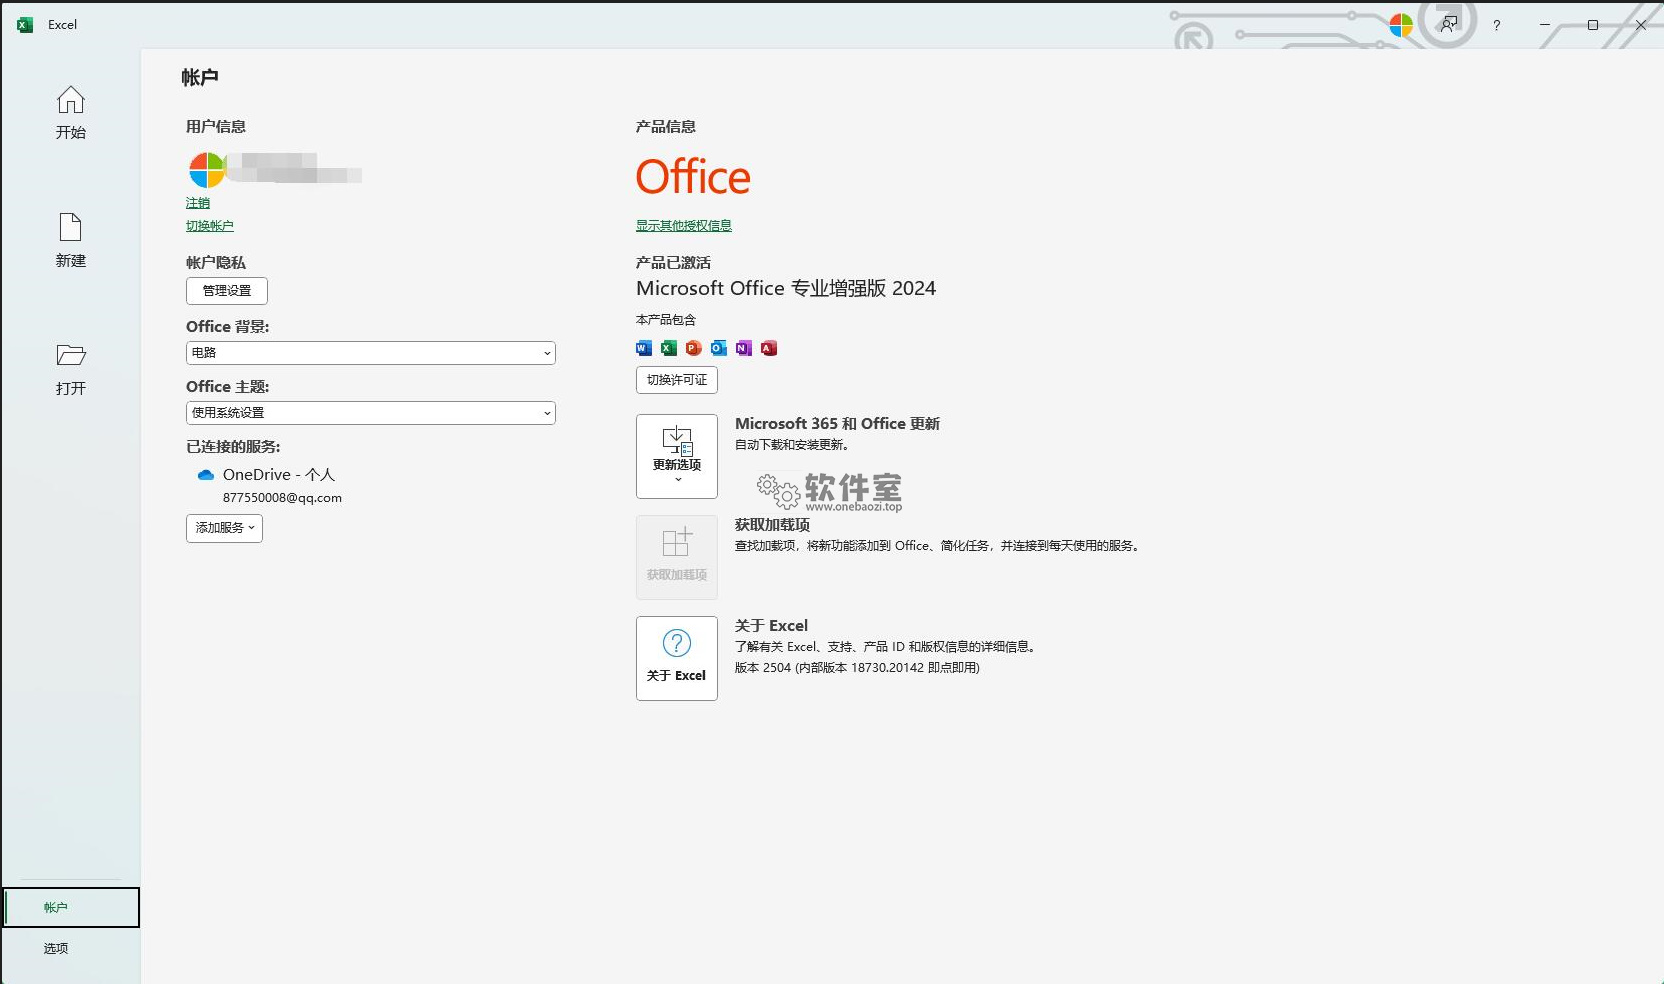Image resolution: width=1664 pixels, height=984 pixels.
Task: Maximize the Excel window
Action: [1593, 25]
